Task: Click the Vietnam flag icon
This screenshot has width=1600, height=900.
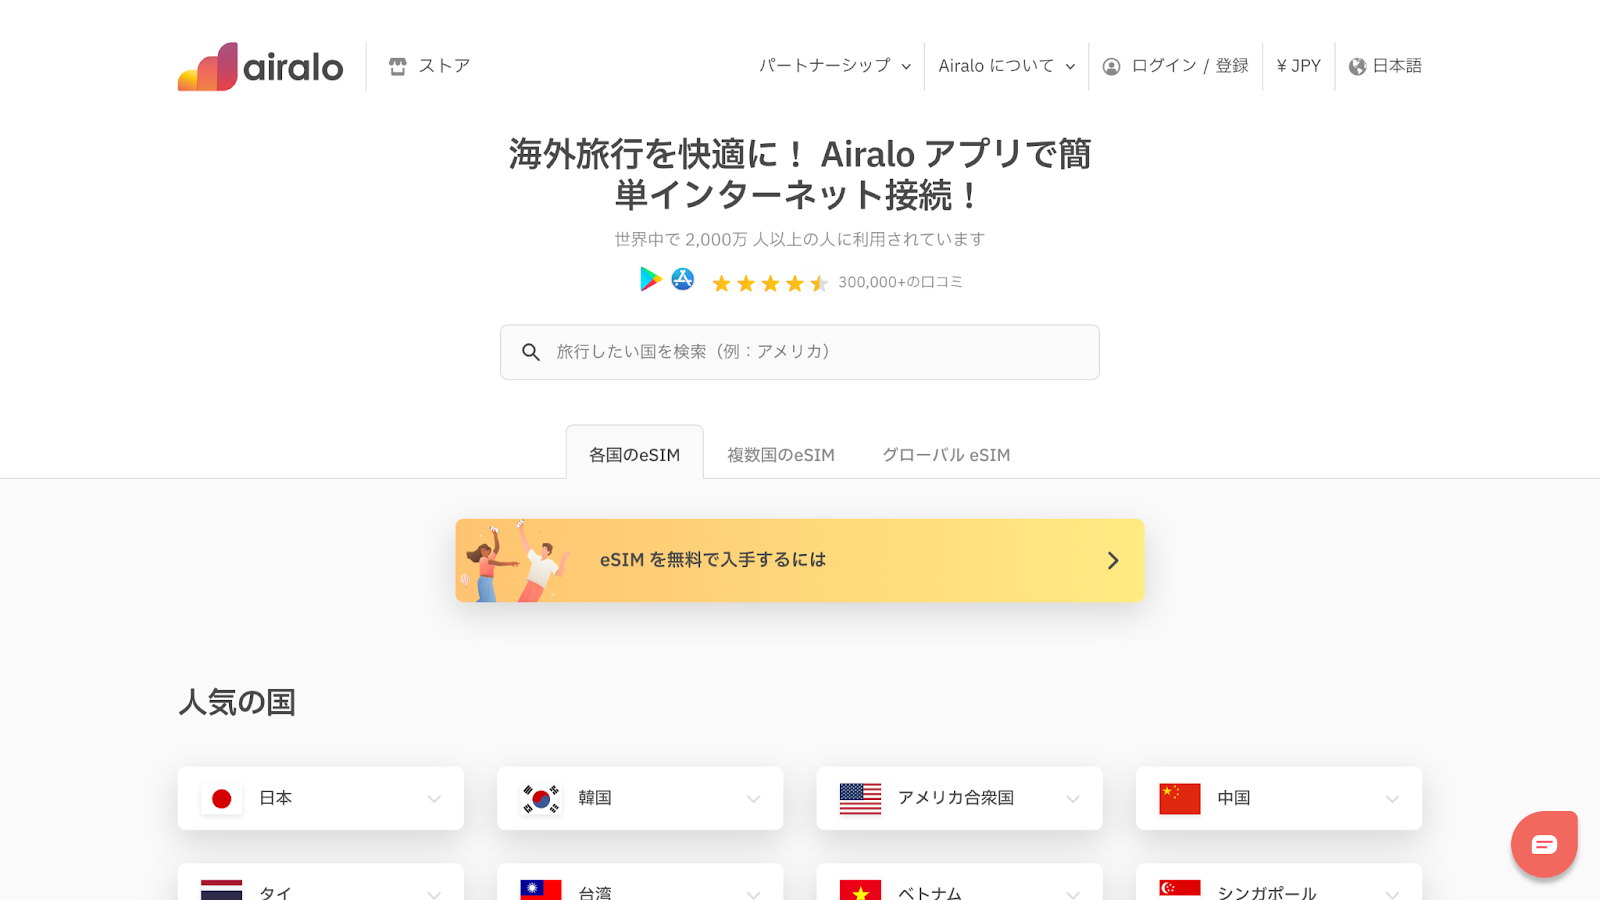Action: pyautogui.click(x=860, y=890)
